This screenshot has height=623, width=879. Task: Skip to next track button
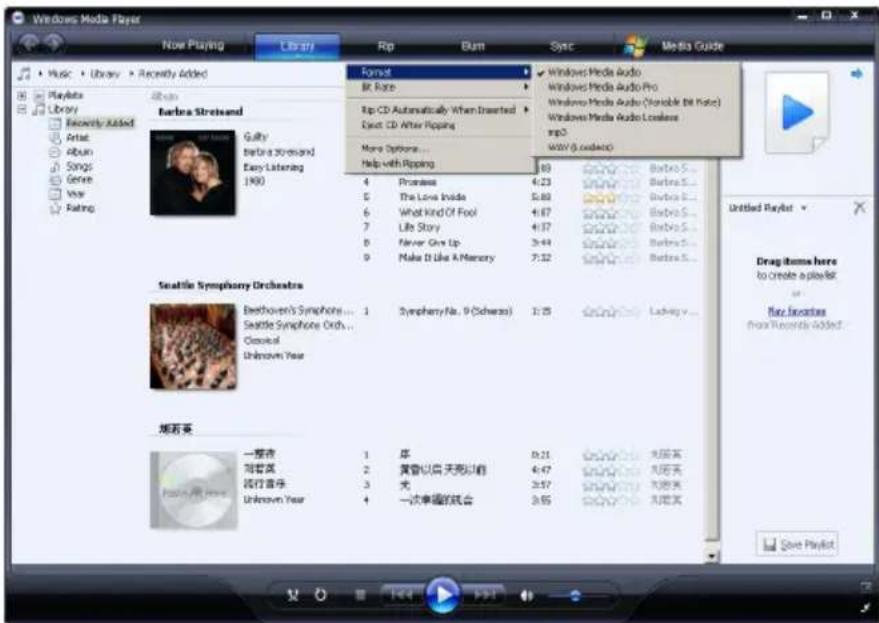(484, 594)
